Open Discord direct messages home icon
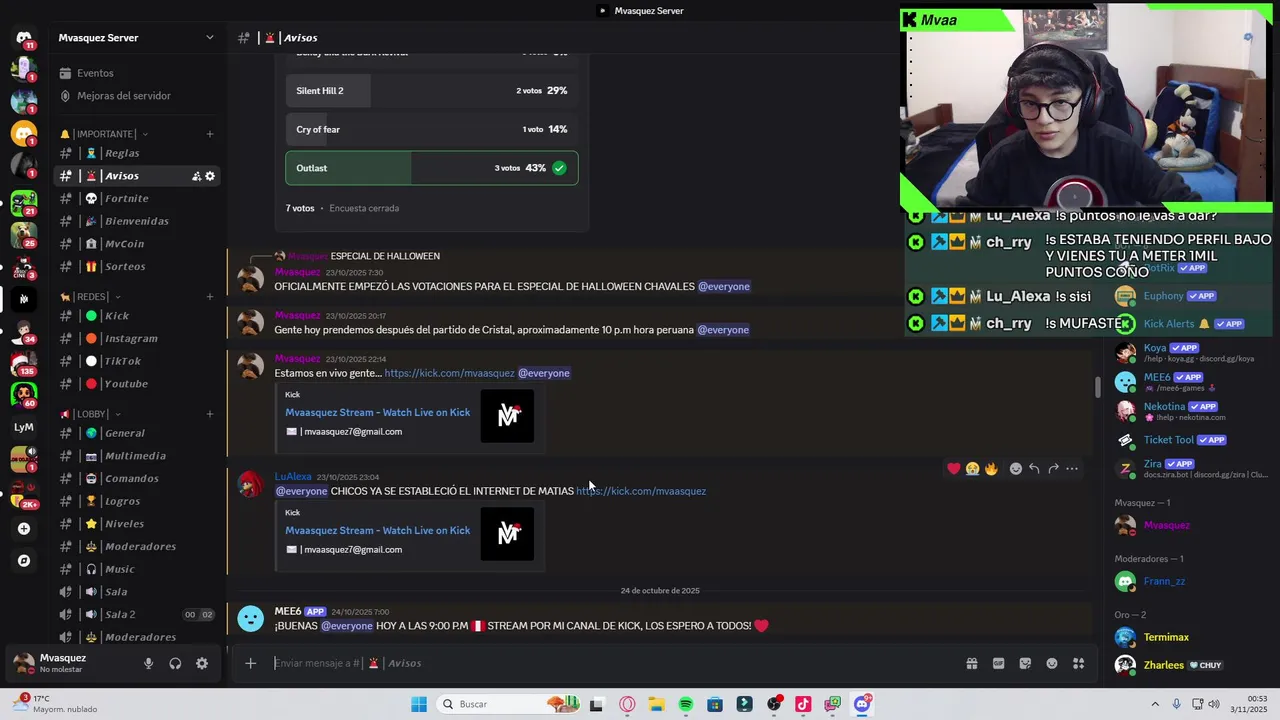Image resolution: width=1280 pixels, height=720 pixels. (24, 38)
